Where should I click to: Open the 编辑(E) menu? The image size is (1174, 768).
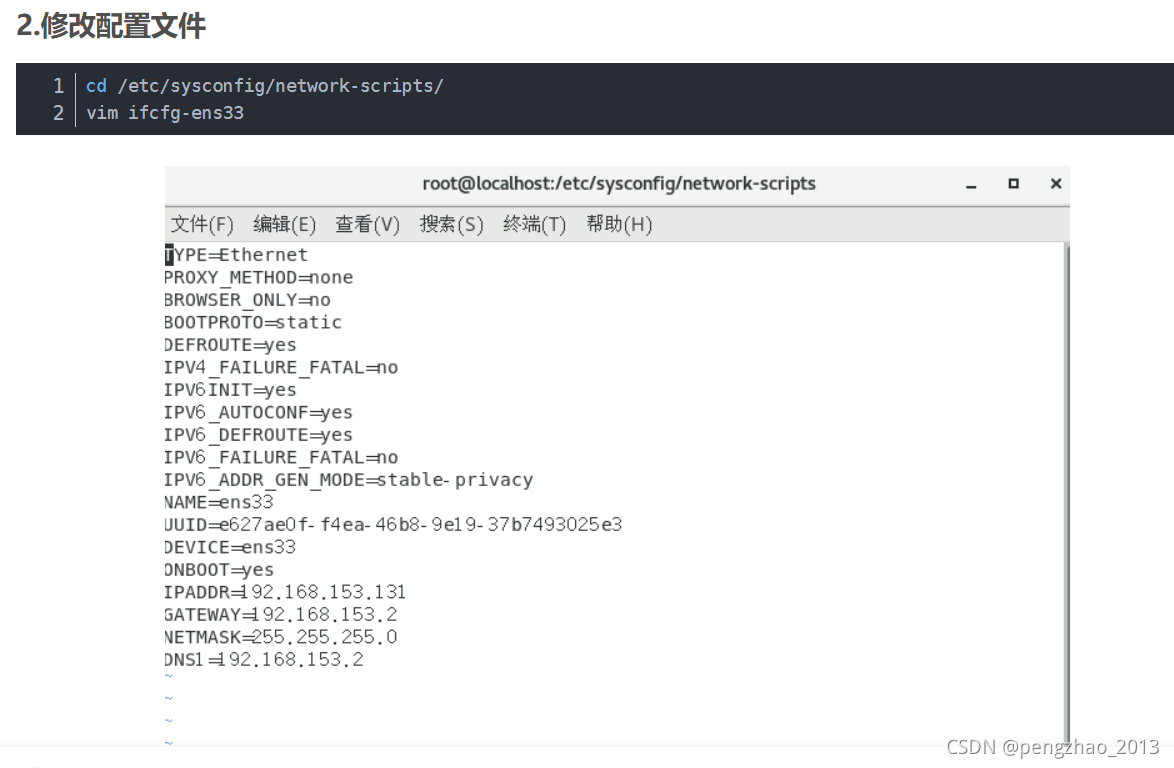(285, 224)
